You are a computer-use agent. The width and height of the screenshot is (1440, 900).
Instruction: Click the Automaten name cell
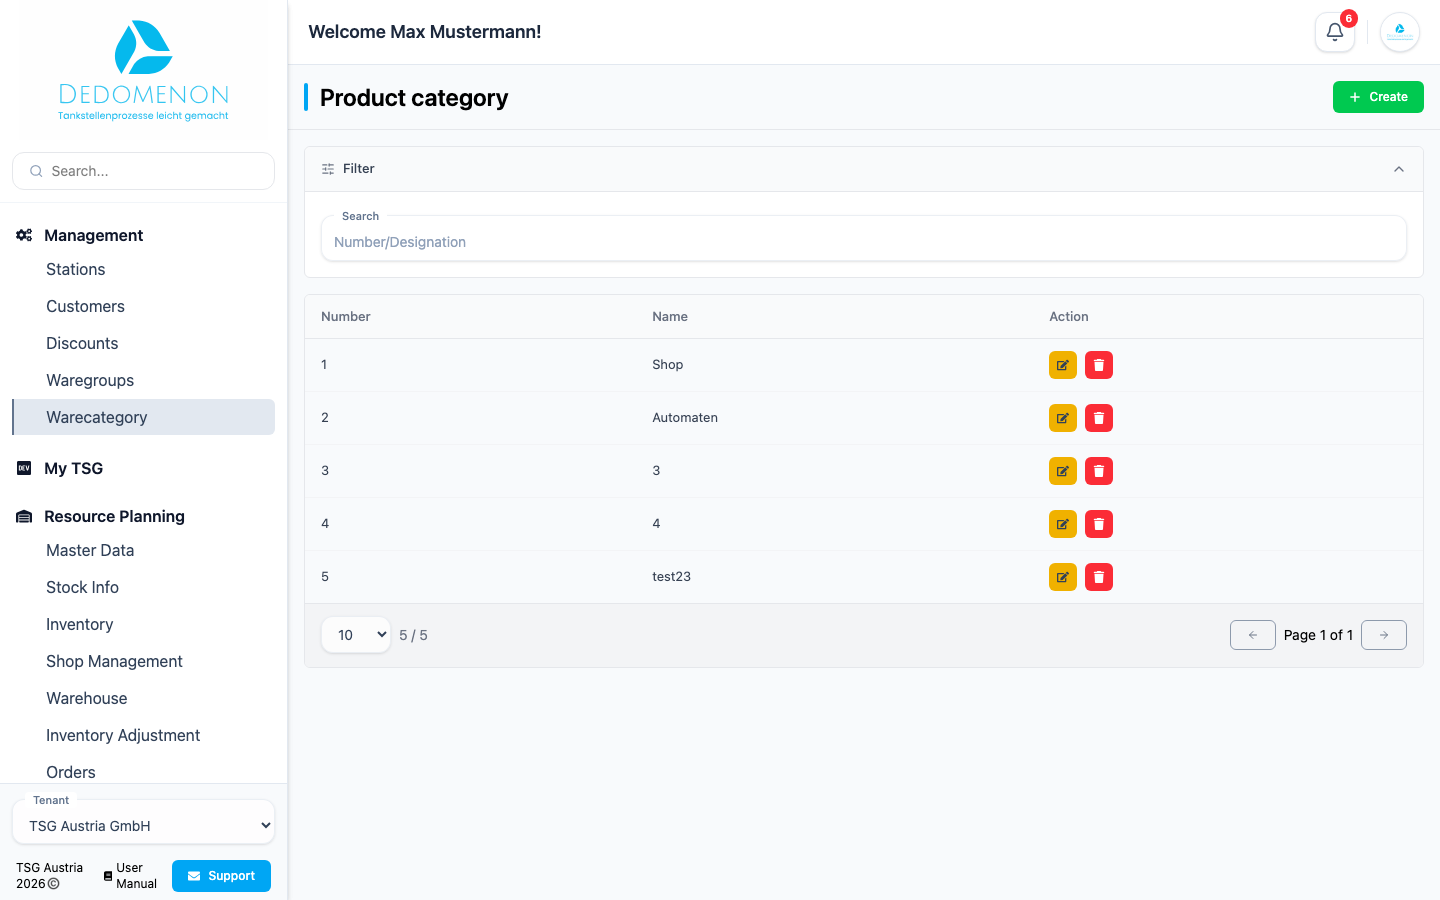click(685, 418)
